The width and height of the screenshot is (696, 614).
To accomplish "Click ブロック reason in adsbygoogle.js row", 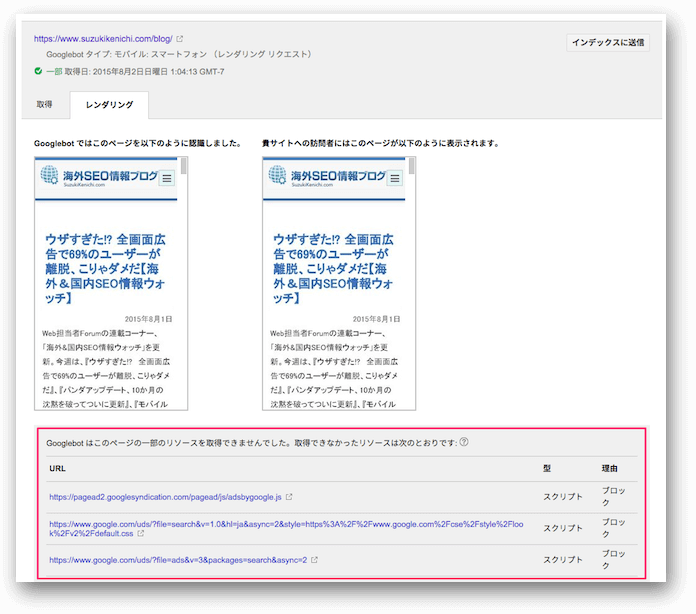I will [x=613, y=497].
